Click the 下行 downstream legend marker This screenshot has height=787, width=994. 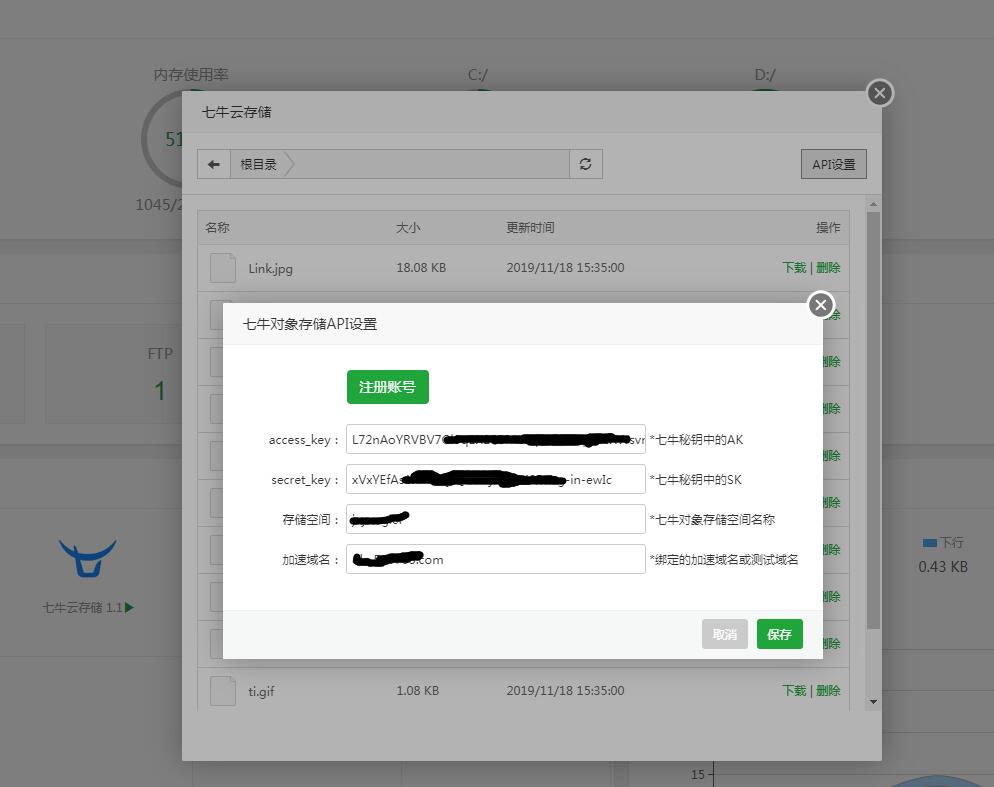(930, 543)
